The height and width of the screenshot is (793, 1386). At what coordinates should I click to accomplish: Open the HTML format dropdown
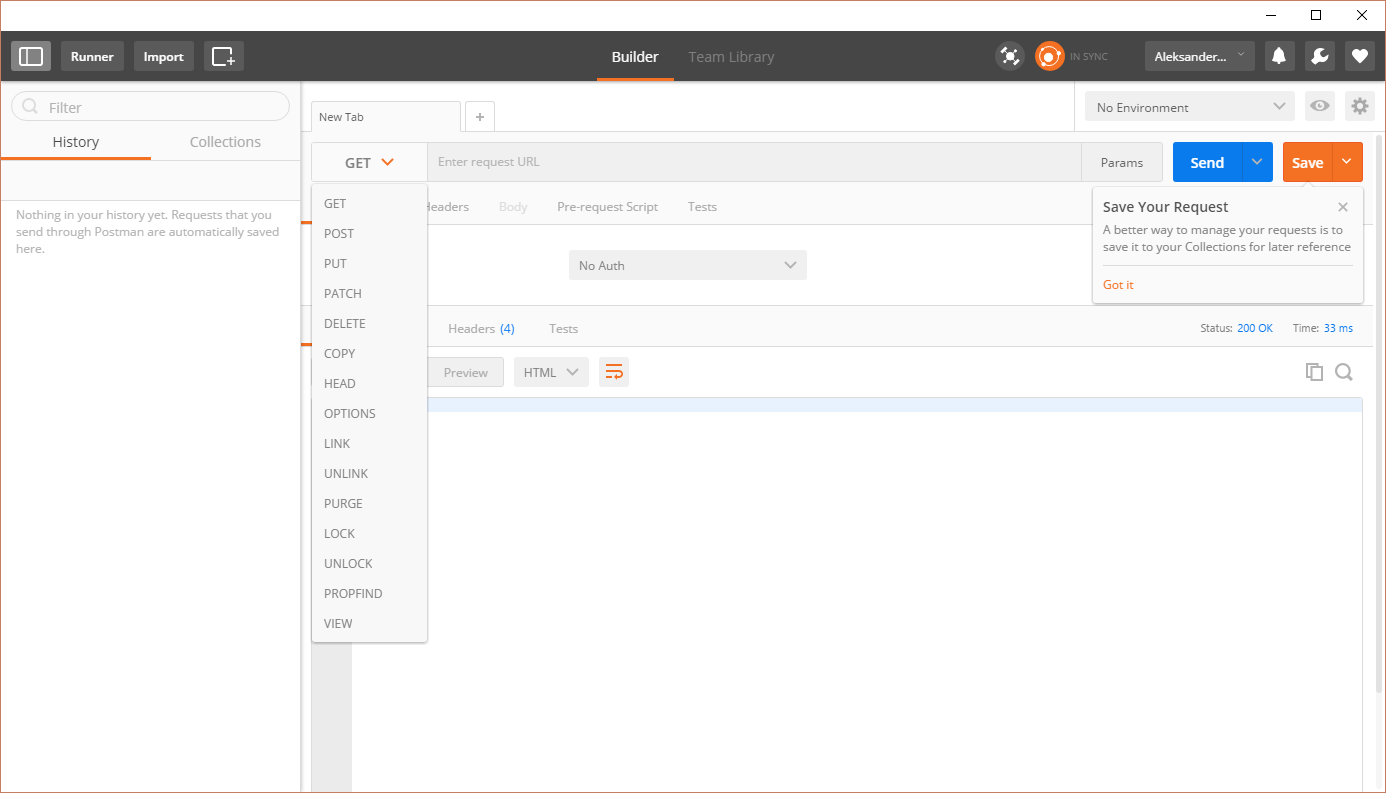pos(550,372)
